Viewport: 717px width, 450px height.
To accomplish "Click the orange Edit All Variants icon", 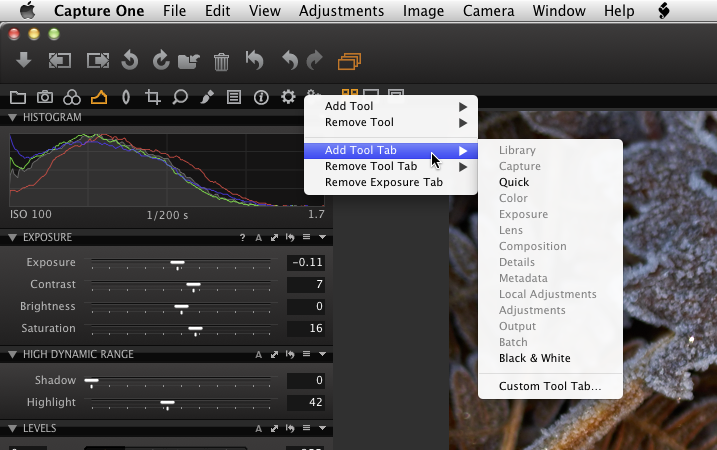I will pos(349,61).
